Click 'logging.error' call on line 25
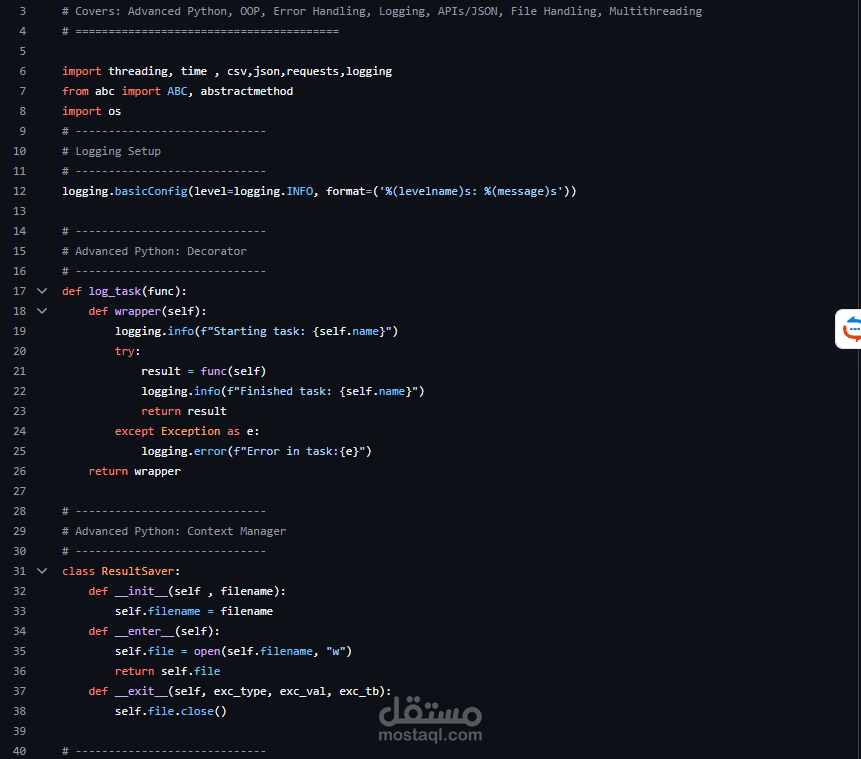 click(x=184, y=451)
